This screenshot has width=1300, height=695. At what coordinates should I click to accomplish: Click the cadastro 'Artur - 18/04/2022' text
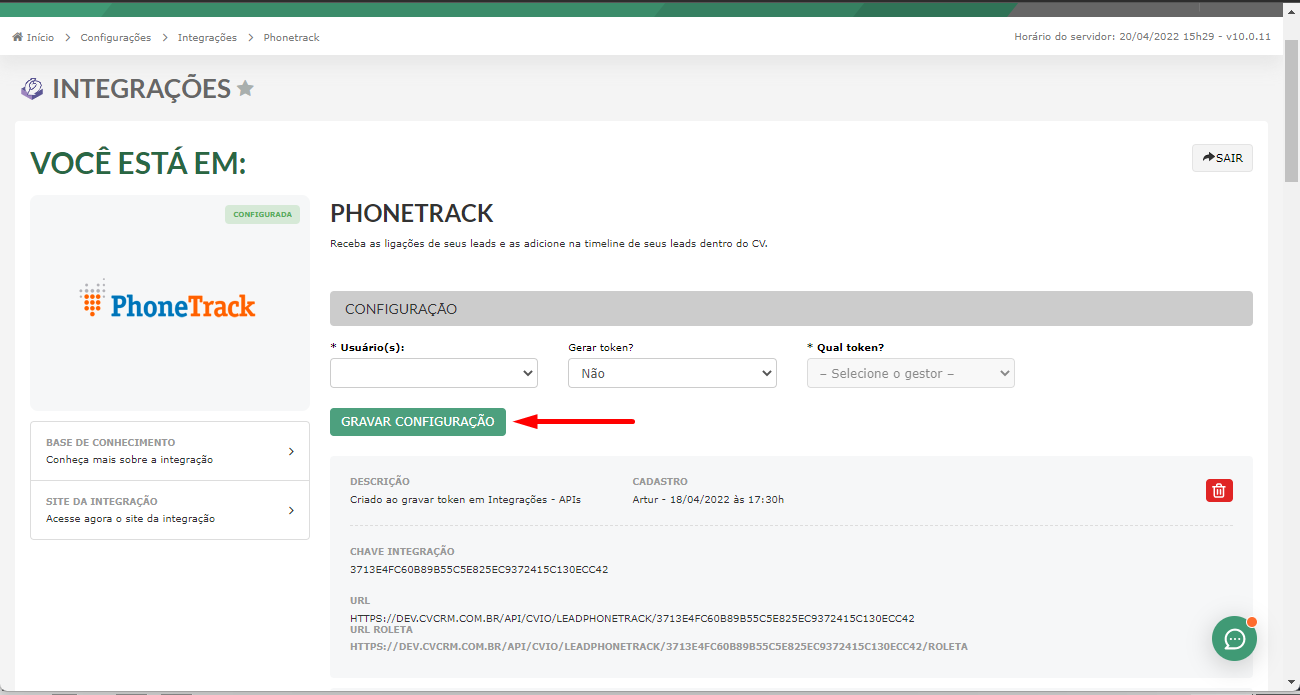(708, 499)
